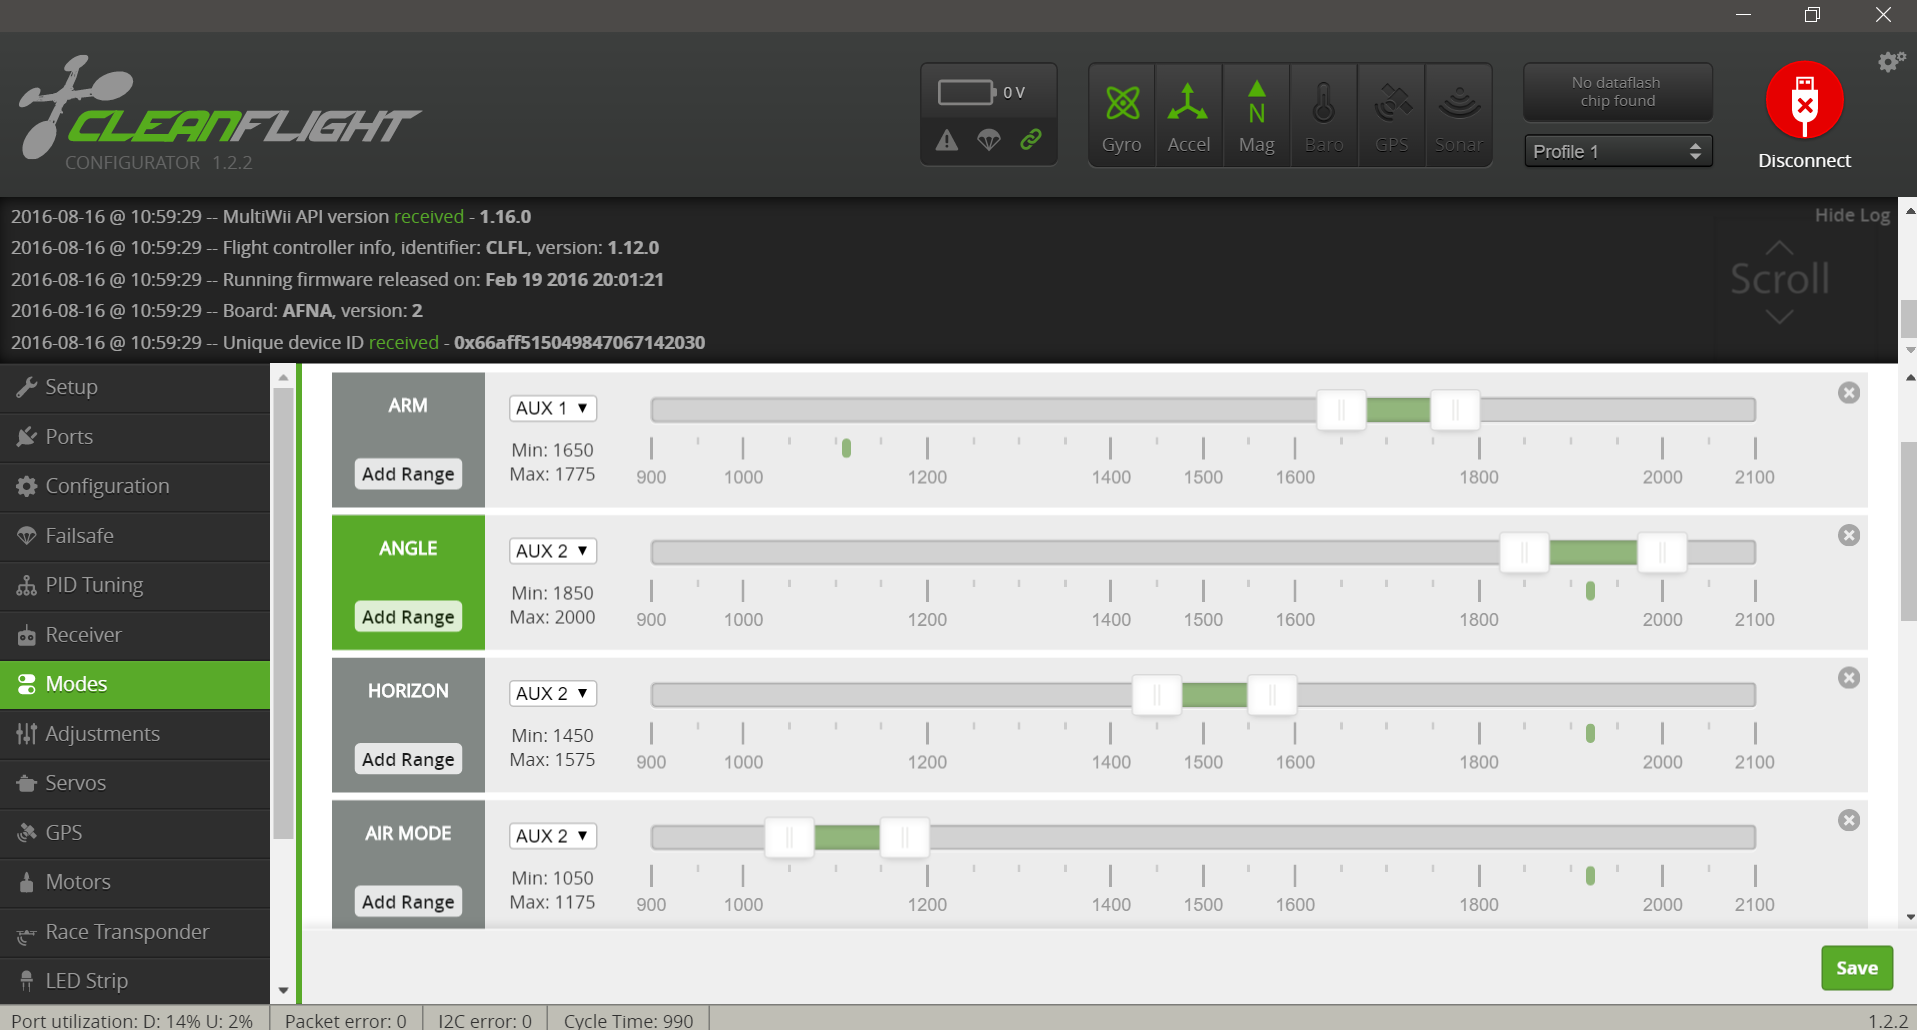Viewport: 1917px width, 1030px height.
Task: Click the warning triangle status icon
Action: (x=947, y=140)
